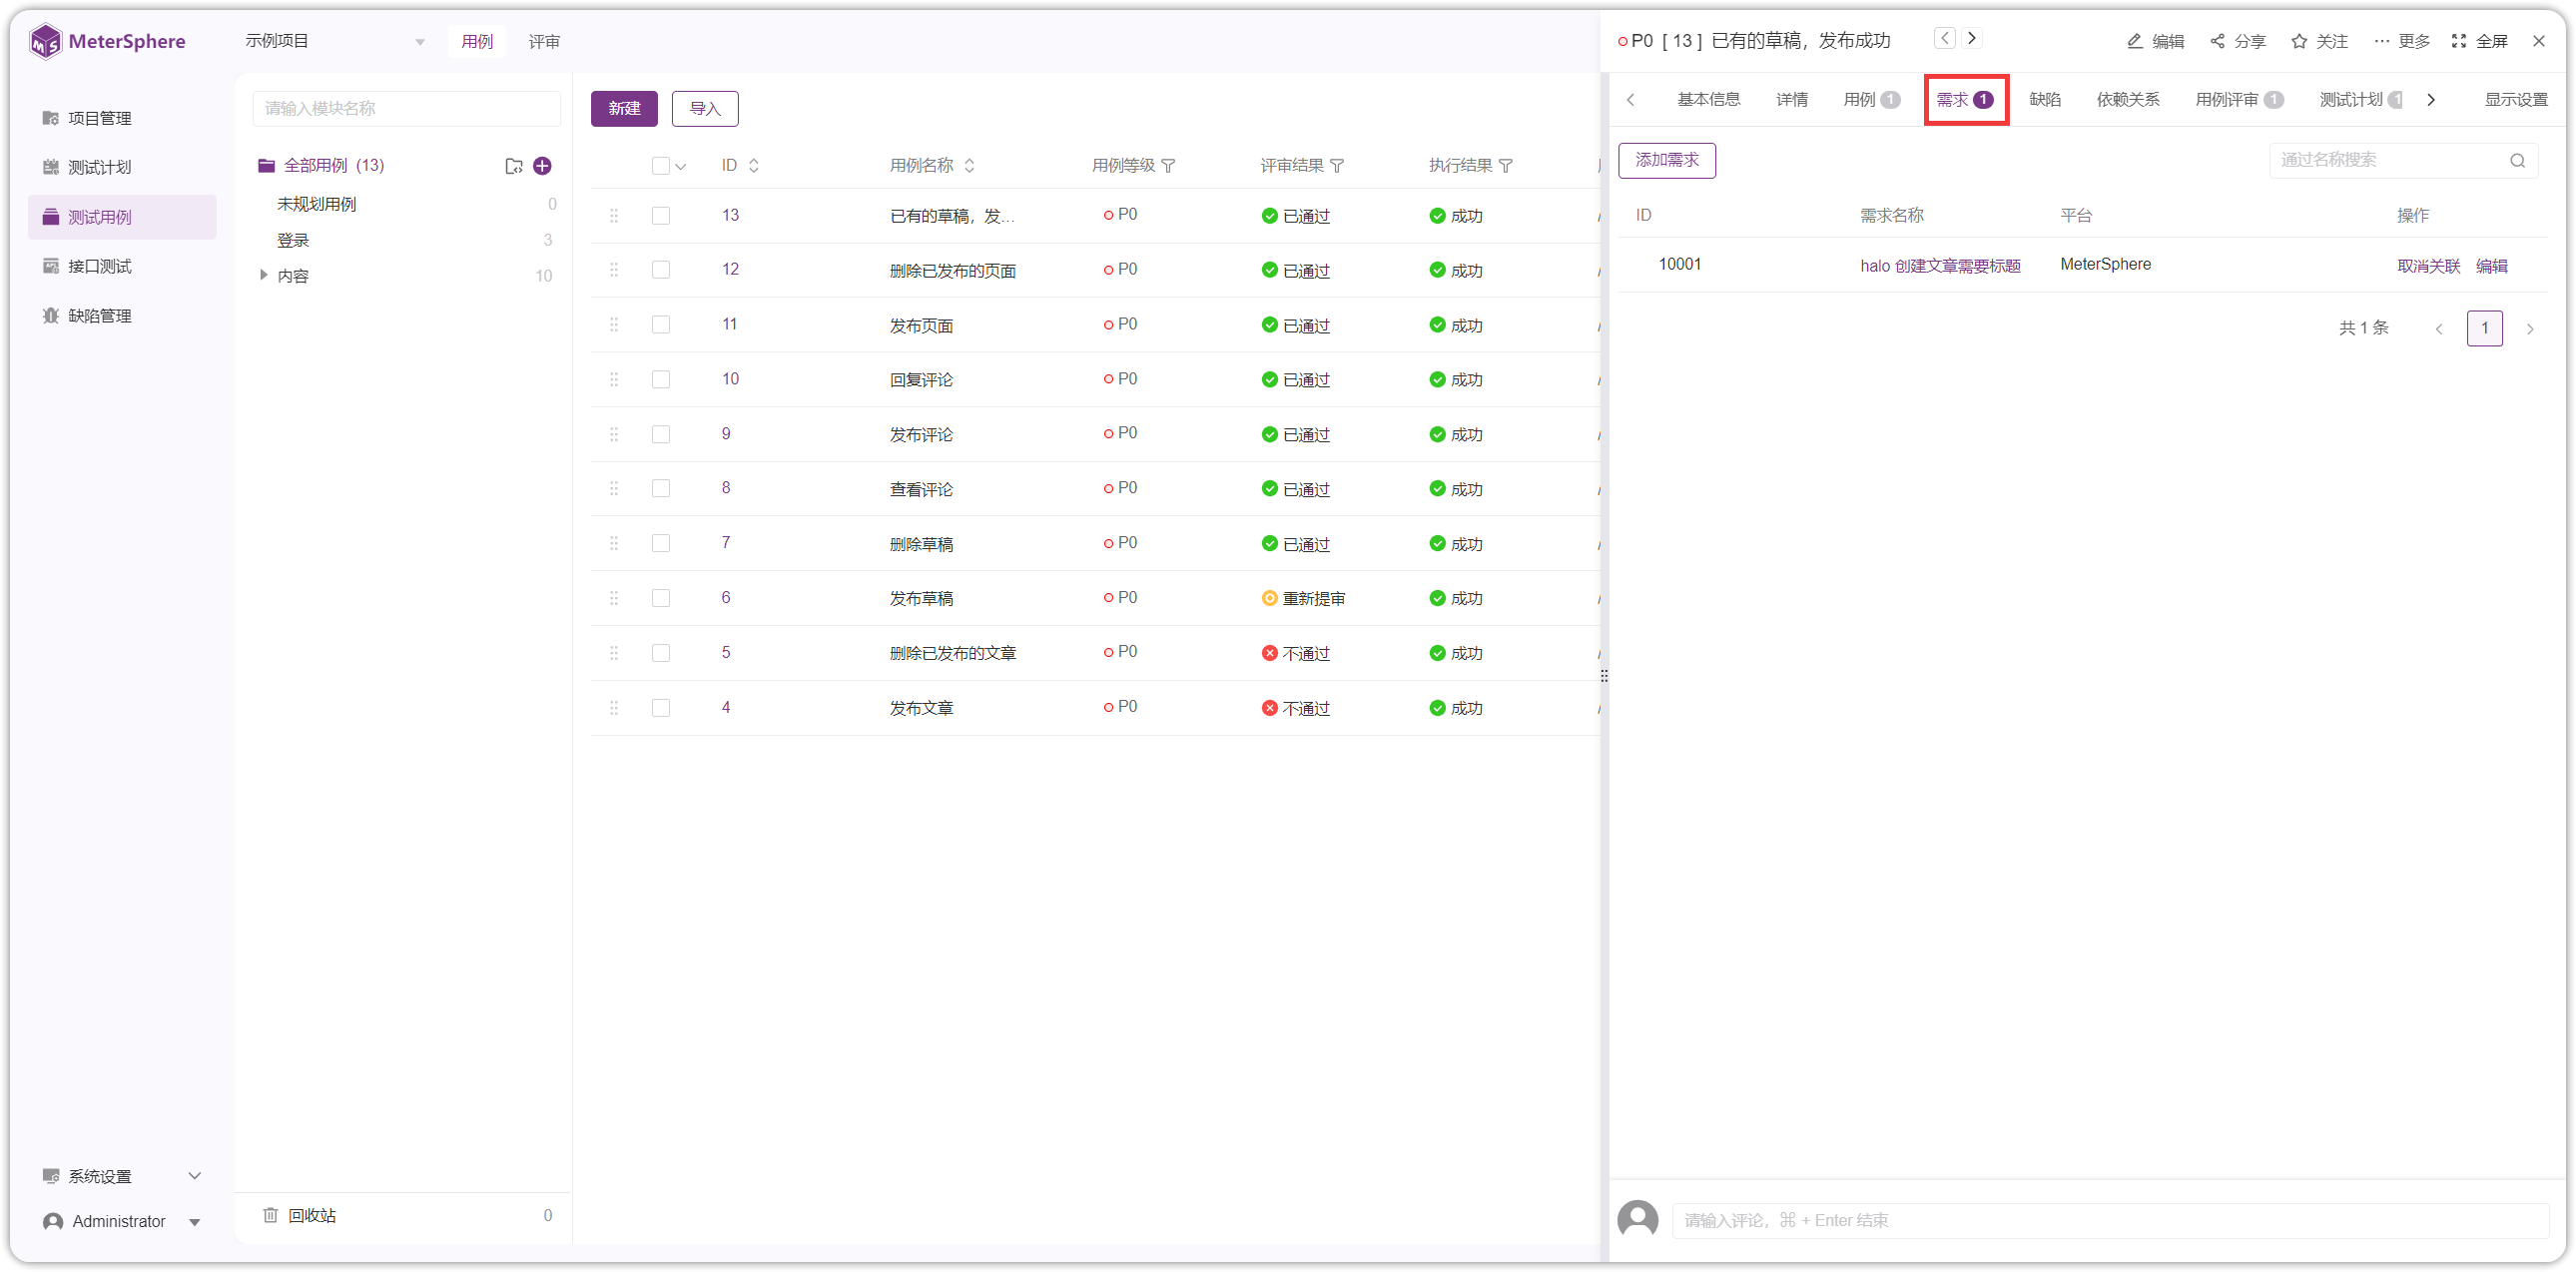The width and height of the screenshot is (2576, 1272).
Task: Check the checkbox for case 8
Action: 661,489
